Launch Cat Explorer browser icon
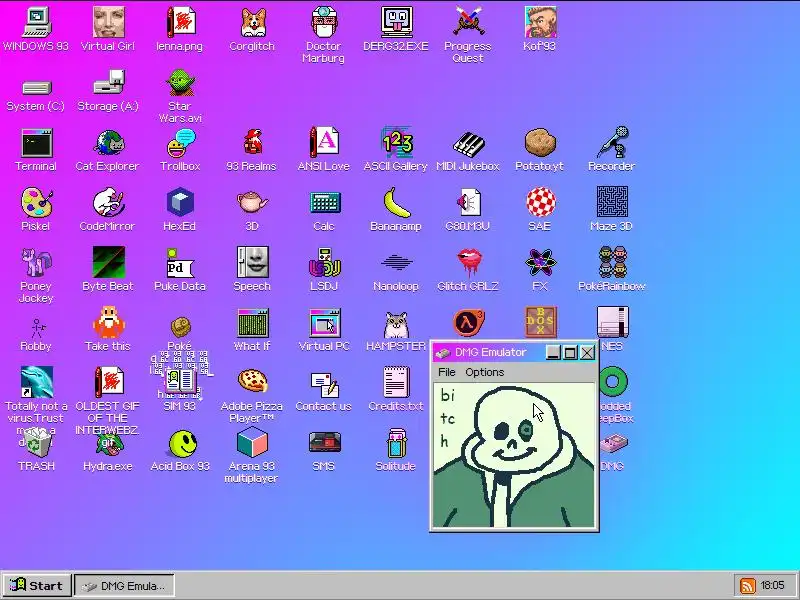Image resolution: width=800 pixels, height=600 pixels. point(108,143)
